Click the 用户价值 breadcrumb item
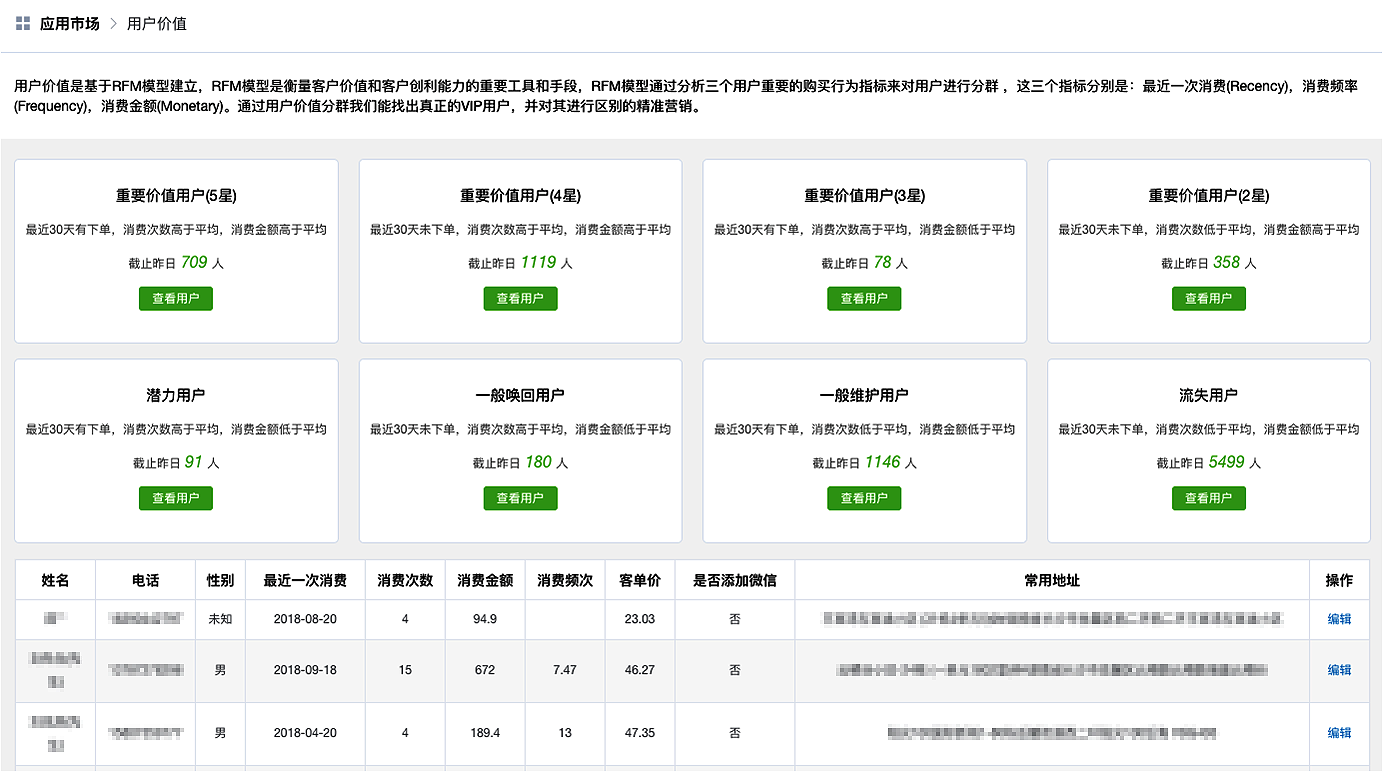The height and width of the screenshot is (772, 1383). pos(157,24)
